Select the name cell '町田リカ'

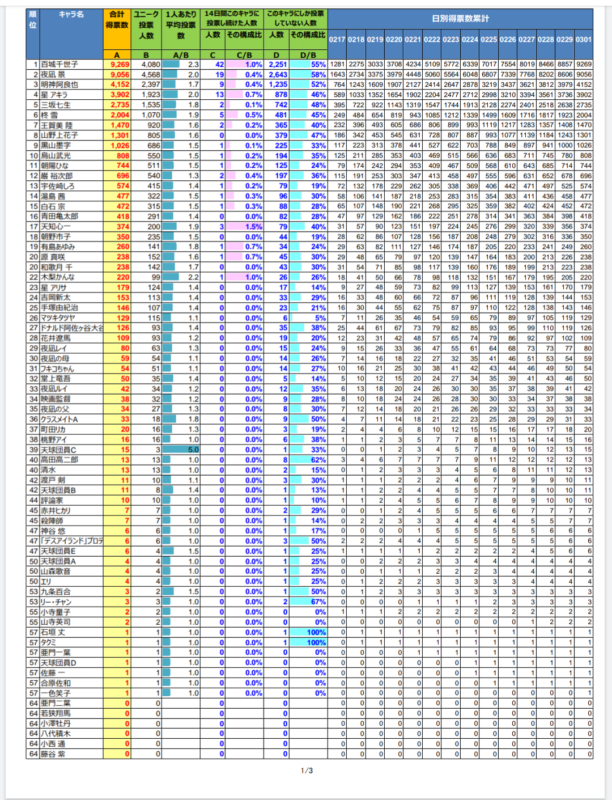click(x=71, y=429)
